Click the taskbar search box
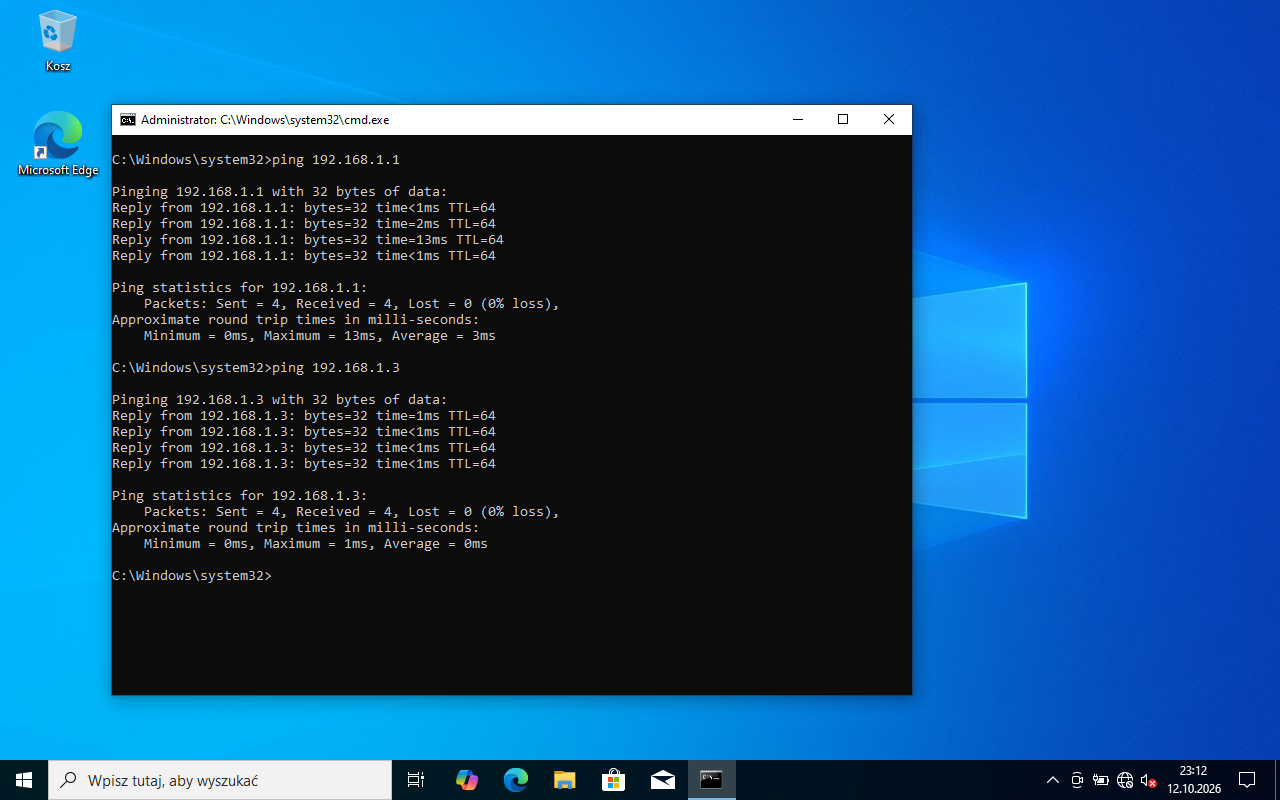This screenshot has width=1280, height=800. [220, 780]
